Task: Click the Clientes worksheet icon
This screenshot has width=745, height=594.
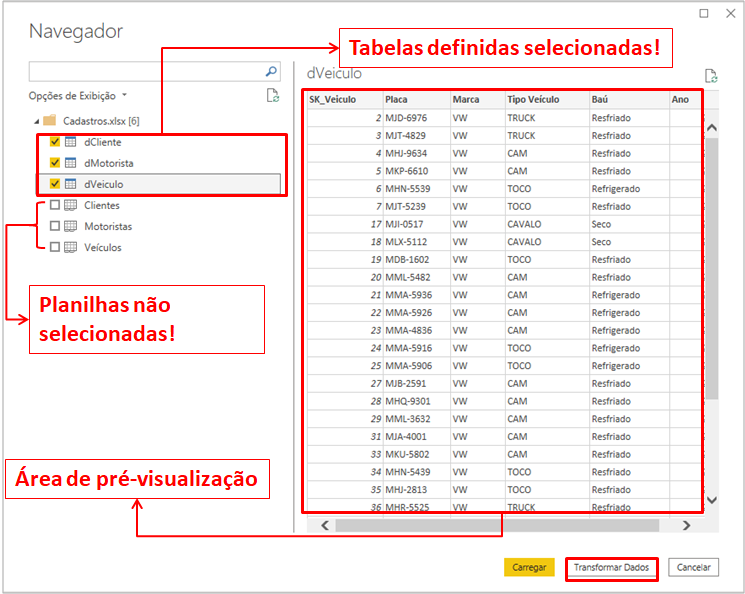Action: [x=70, y=205]
